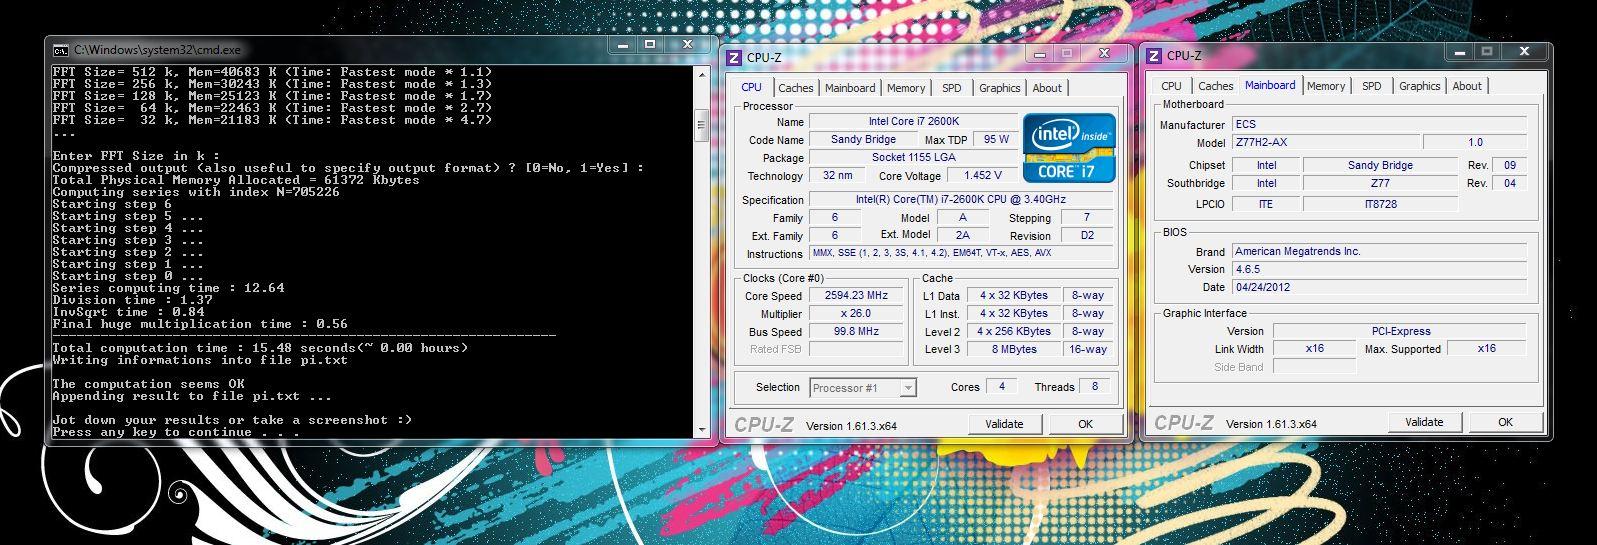This screenshot has height=545, width=1597.
Task: Select the SPD tab in left CPU-Z
Action: pos(952,88)
